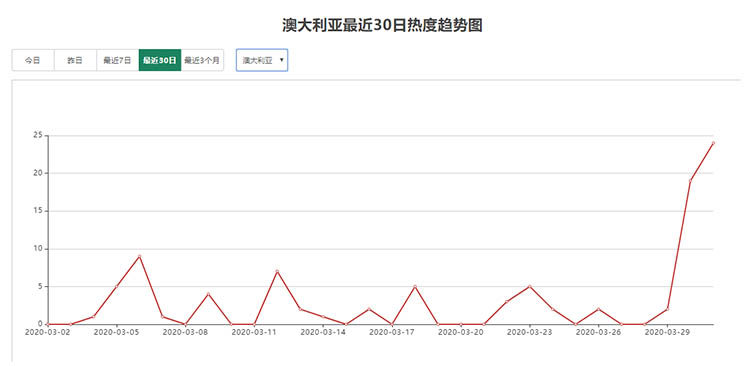Open the 澳大利亚 country dropdown
This screenshot has width=750, height=366.
click(x=262, y=60)
